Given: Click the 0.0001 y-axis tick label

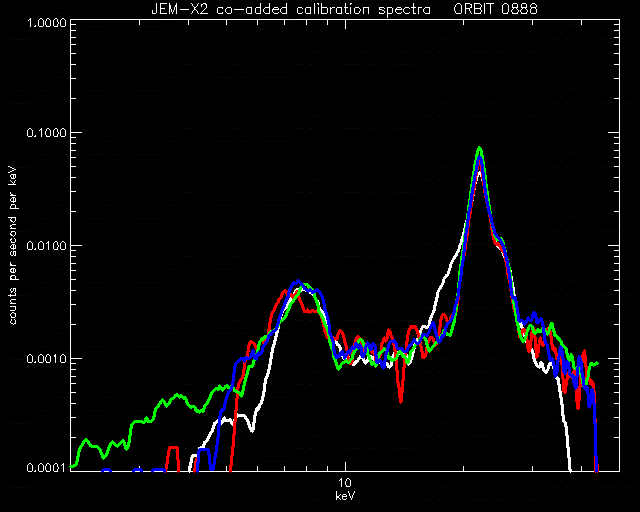Looking at the screenshot, I should [x=46, y=467].
